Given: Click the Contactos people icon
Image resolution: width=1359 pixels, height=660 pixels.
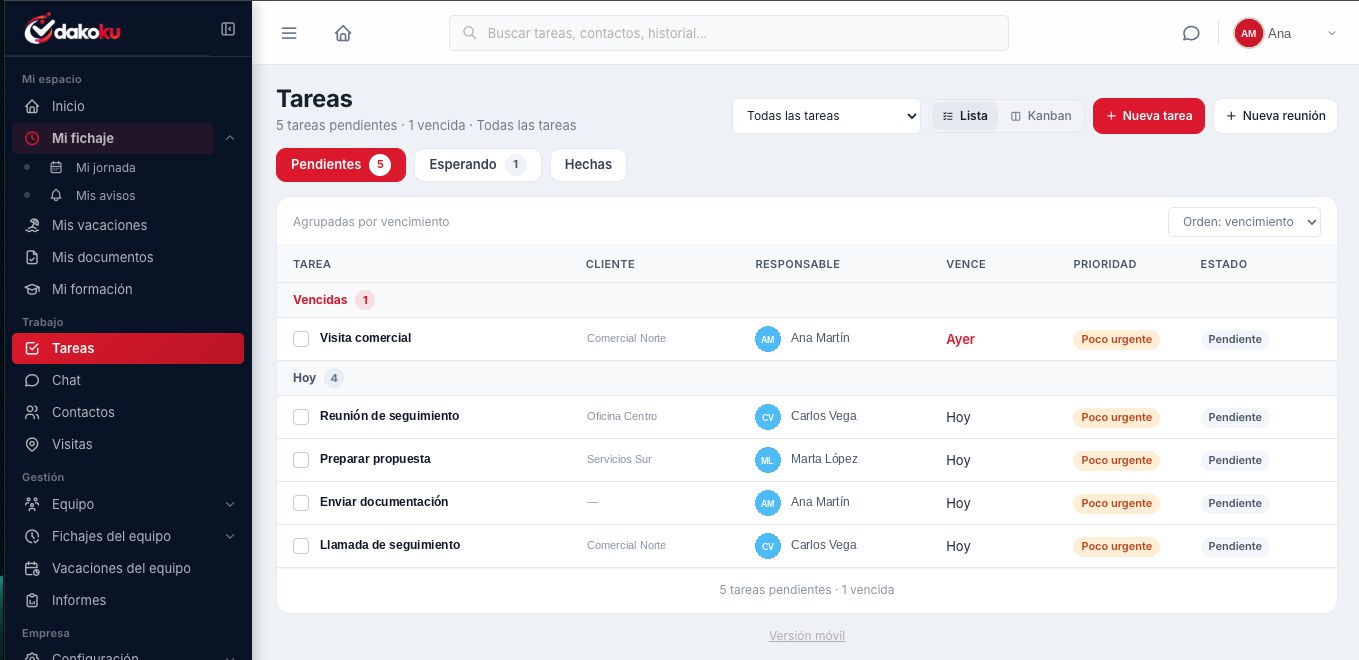Looking at the screenshot, I should [x=32, y=412].
